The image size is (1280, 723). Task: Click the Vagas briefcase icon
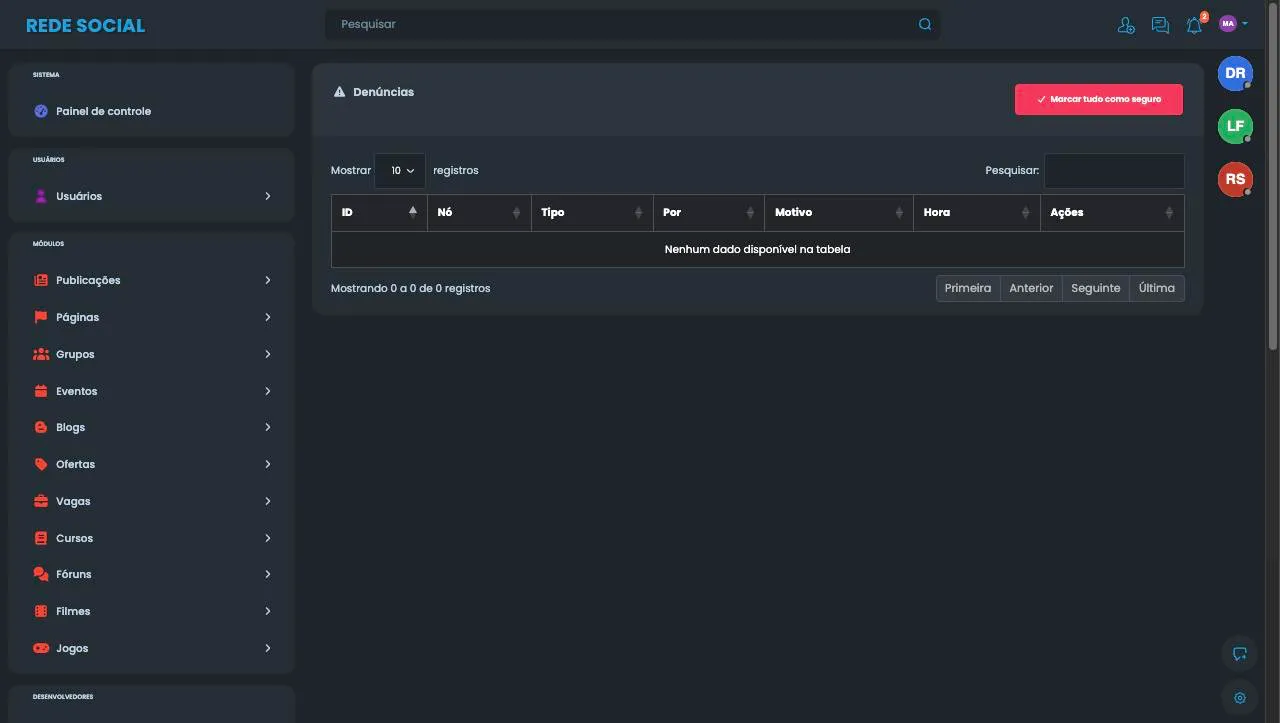click(41, 501)
